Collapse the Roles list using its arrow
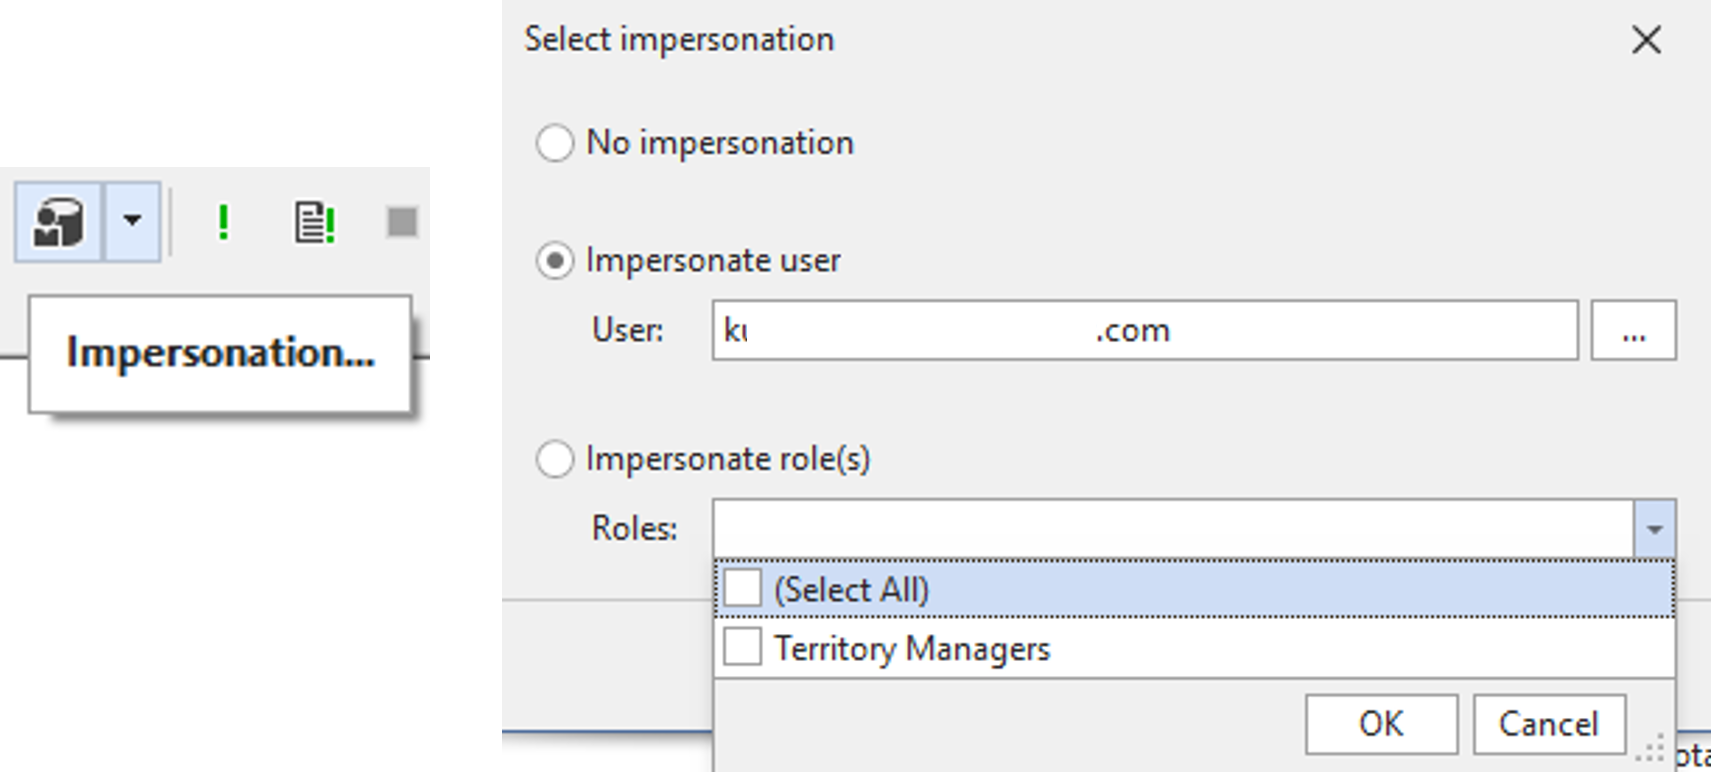 [1654, 528]
